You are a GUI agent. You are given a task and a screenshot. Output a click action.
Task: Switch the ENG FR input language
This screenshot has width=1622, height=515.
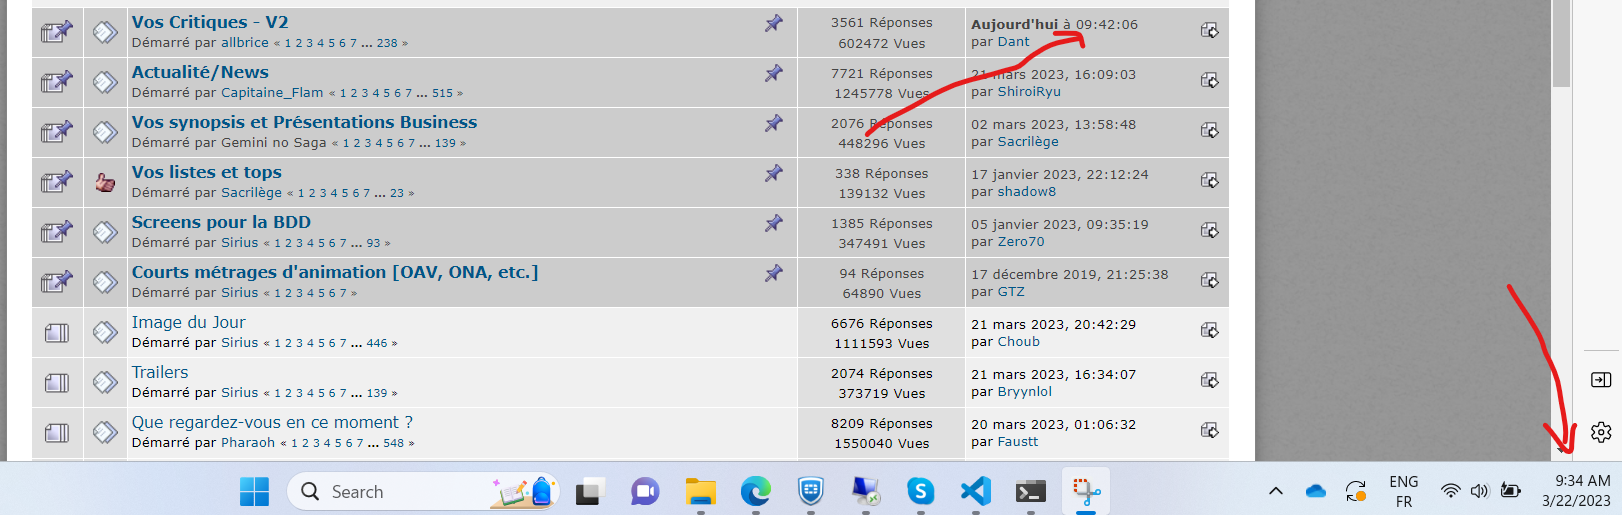click(x=1404, y=491)
